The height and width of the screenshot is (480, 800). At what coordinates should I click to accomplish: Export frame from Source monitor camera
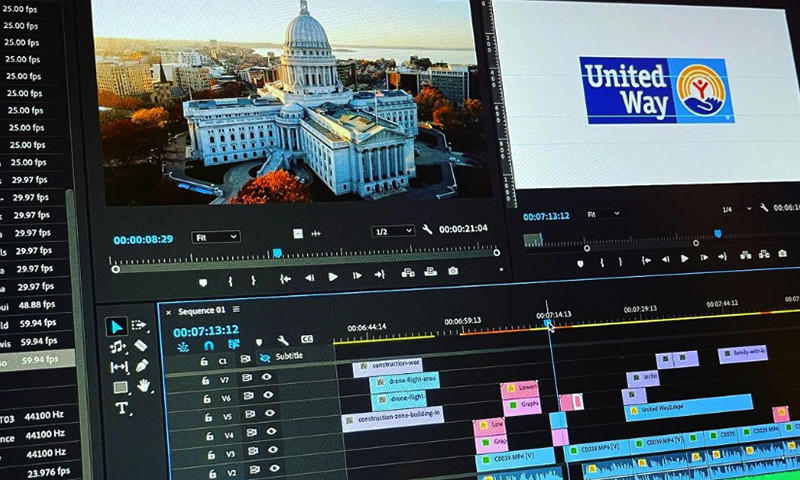pyautogui.click(x=453, y=271)
